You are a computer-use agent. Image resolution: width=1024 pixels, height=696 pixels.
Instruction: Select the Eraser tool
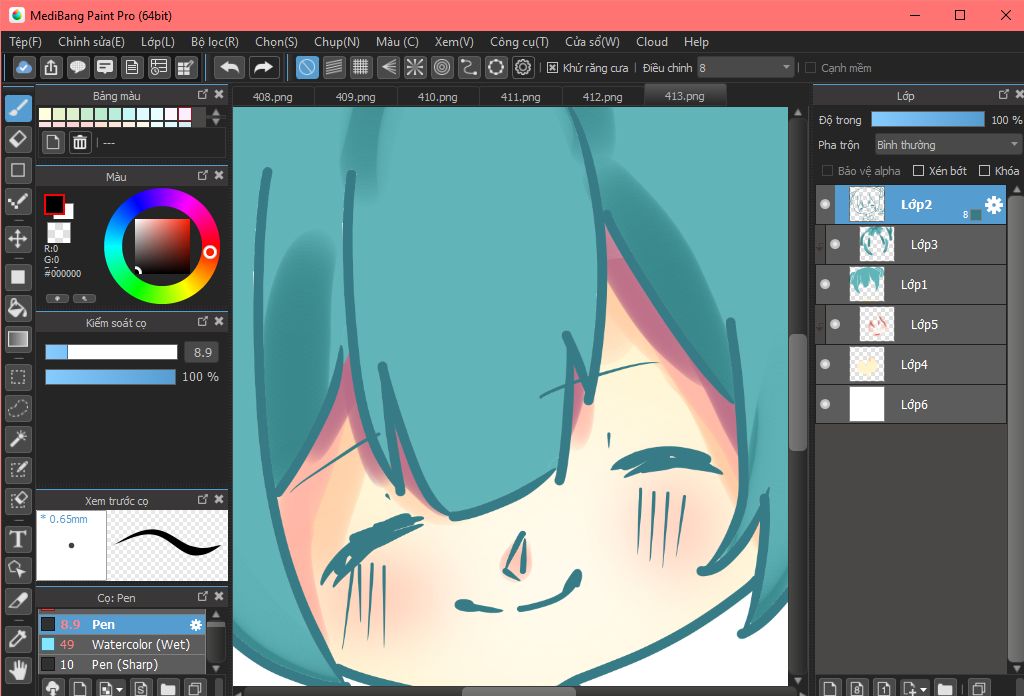pos(18,139)
